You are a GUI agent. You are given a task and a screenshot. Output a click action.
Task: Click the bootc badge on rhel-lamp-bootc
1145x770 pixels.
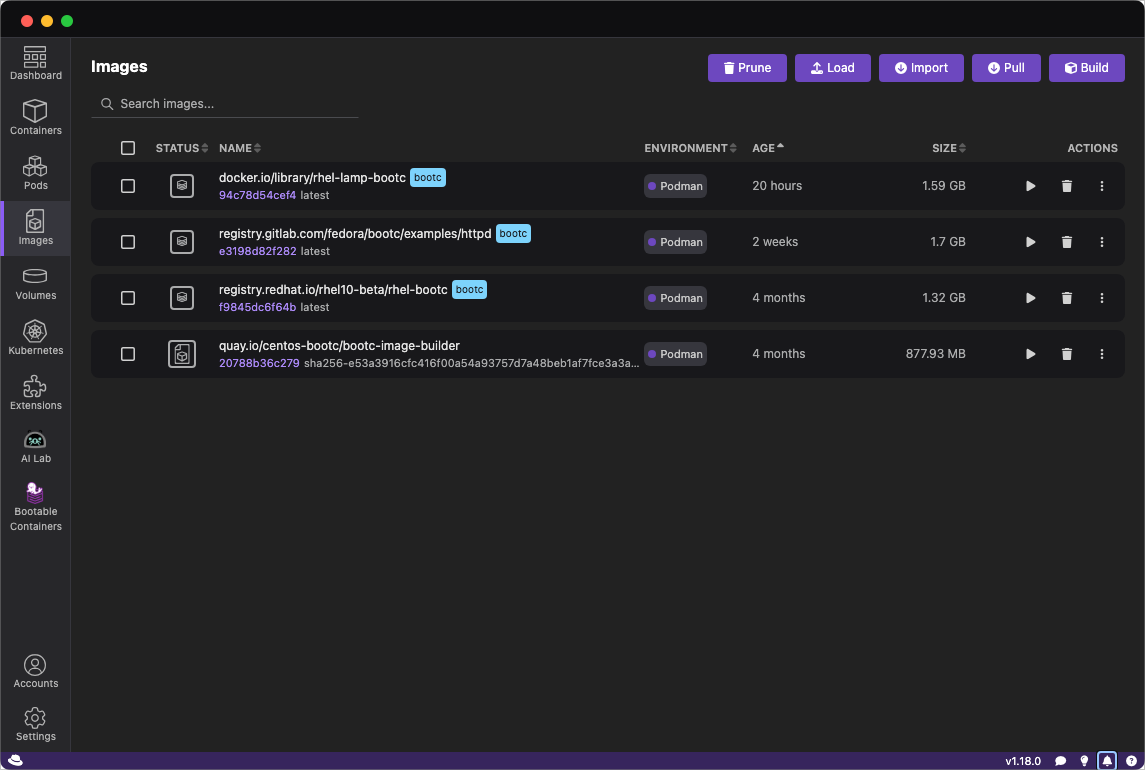coord(428,178)
